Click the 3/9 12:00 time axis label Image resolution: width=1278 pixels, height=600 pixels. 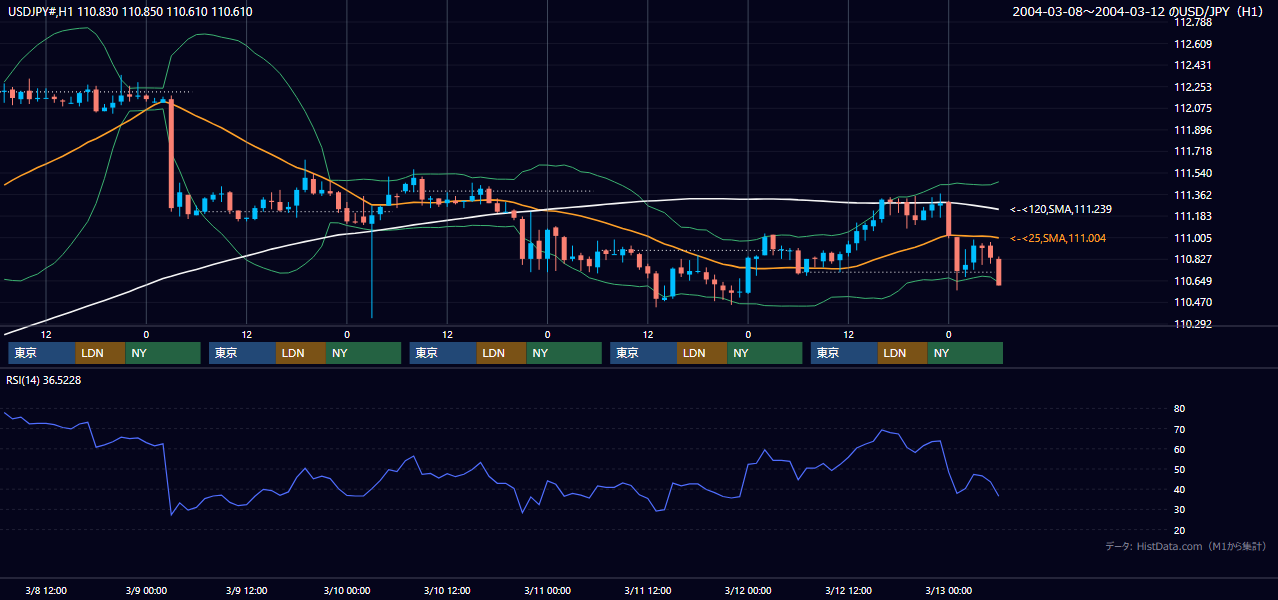[x=246, y=590]
